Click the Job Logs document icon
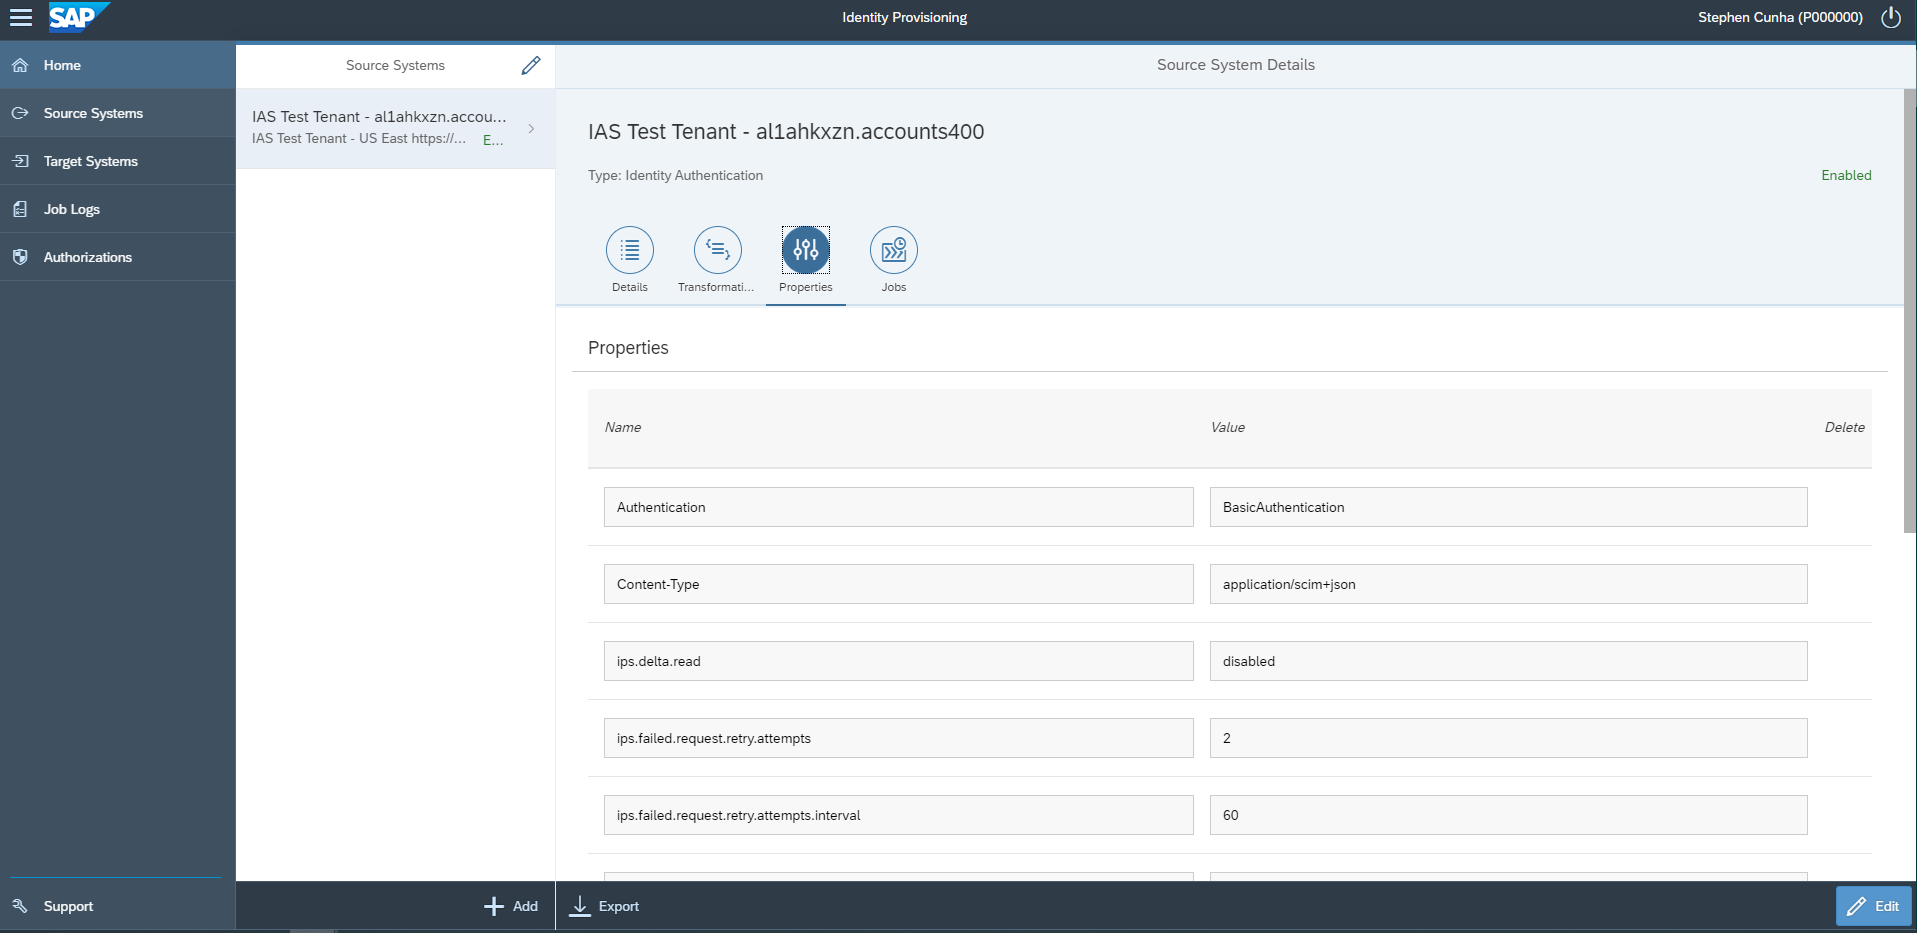Image resolution: width=1917 pixels, height=933 pixels. point(20,209)
